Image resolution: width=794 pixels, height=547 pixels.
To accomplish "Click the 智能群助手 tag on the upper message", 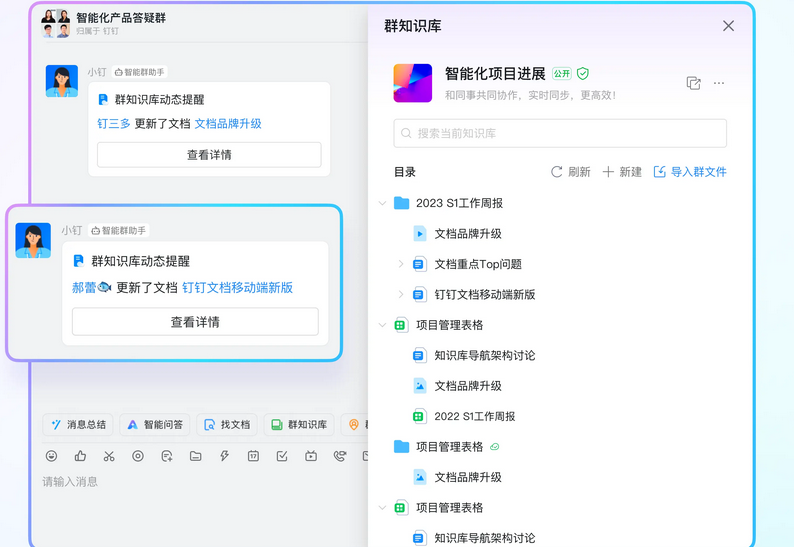I will [139, 72].
